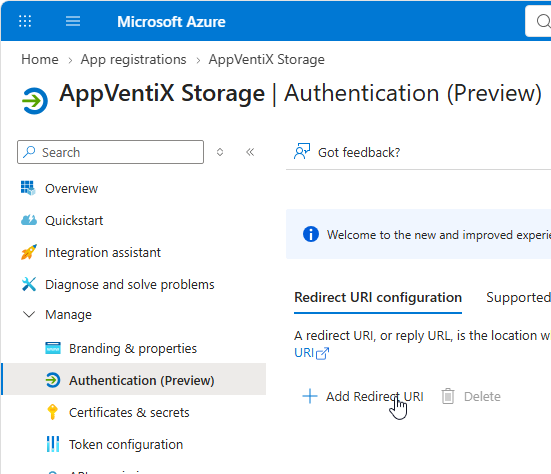The width and height of the screenshot is (551, 474).
Task: Open the hamburger portal menu
Action: (x=73, y=21)
